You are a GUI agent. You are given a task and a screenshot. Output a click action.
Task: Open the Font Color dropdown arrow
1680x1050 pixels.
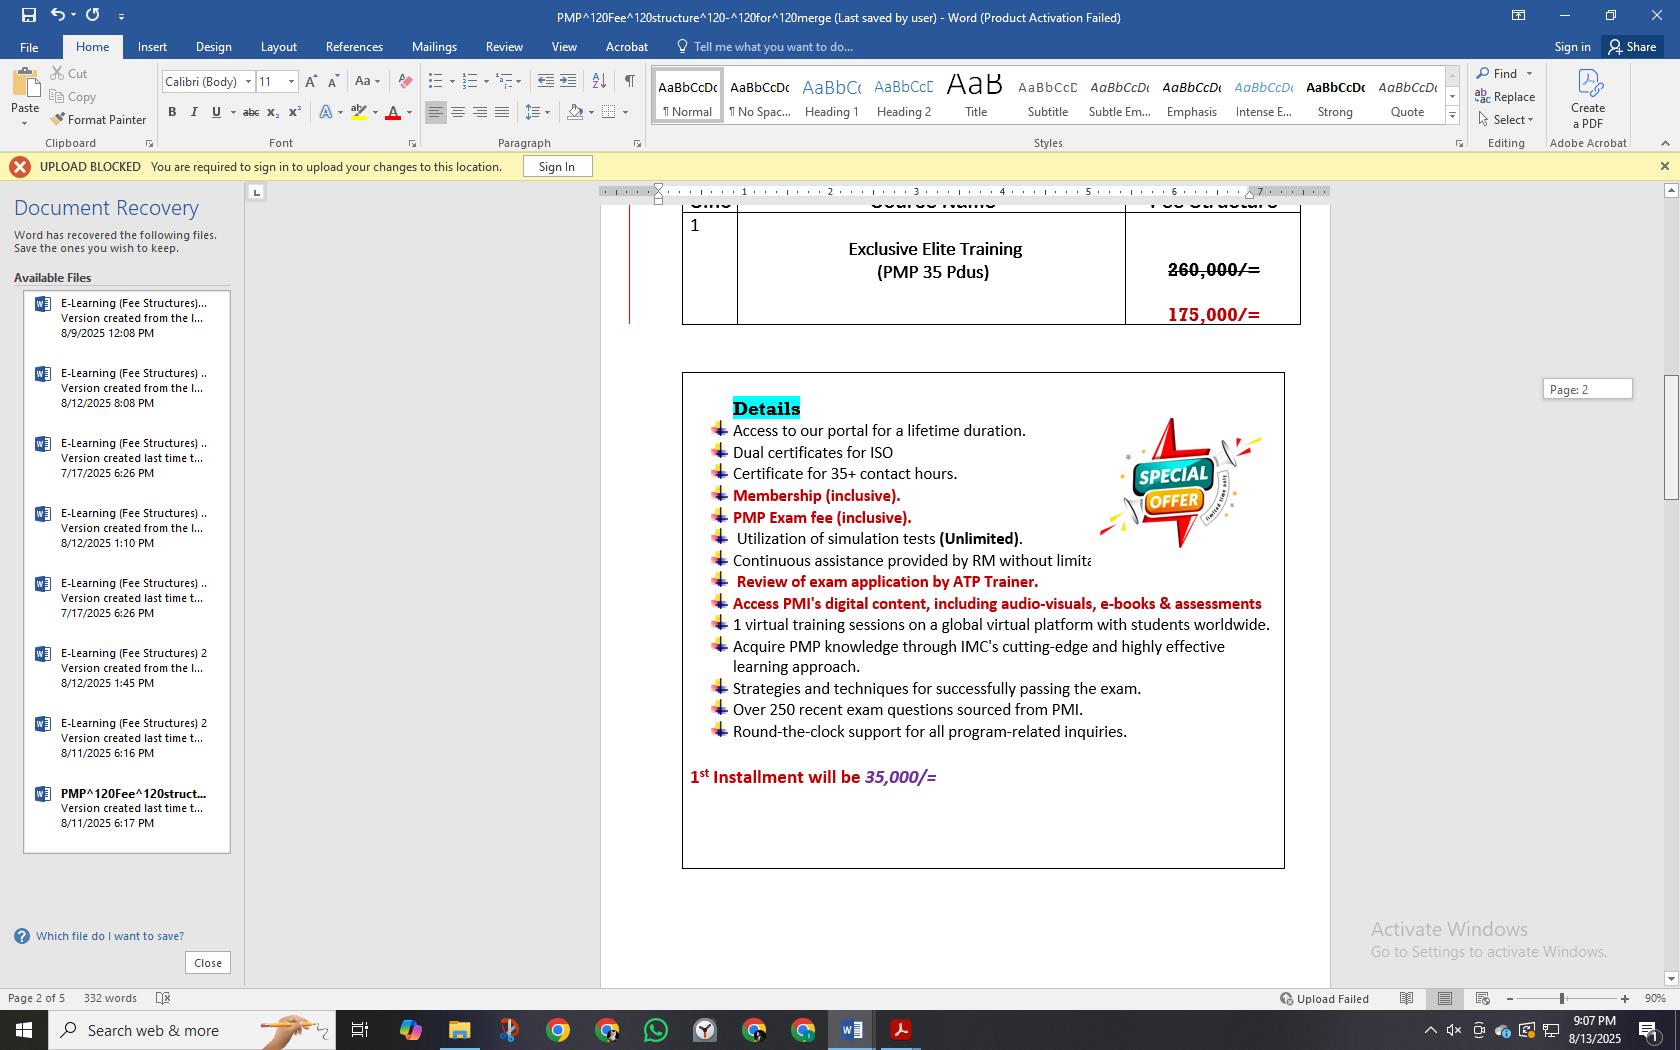[x=409, y=113]
